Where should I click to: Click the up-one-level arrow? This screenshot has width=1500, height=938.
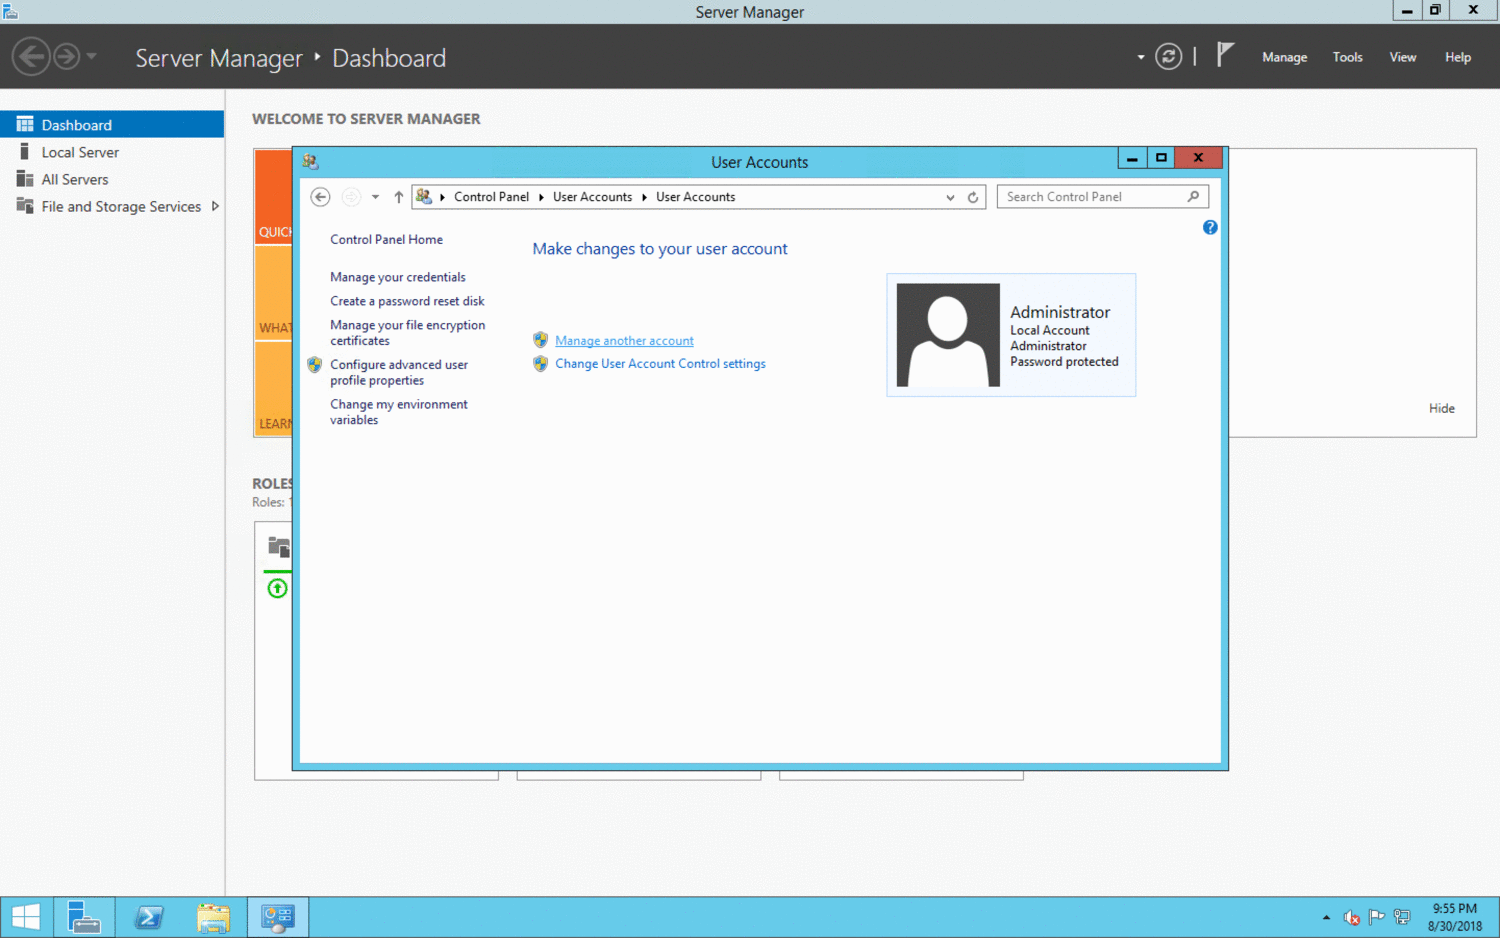pyautogui.click(x=398, y=197)
